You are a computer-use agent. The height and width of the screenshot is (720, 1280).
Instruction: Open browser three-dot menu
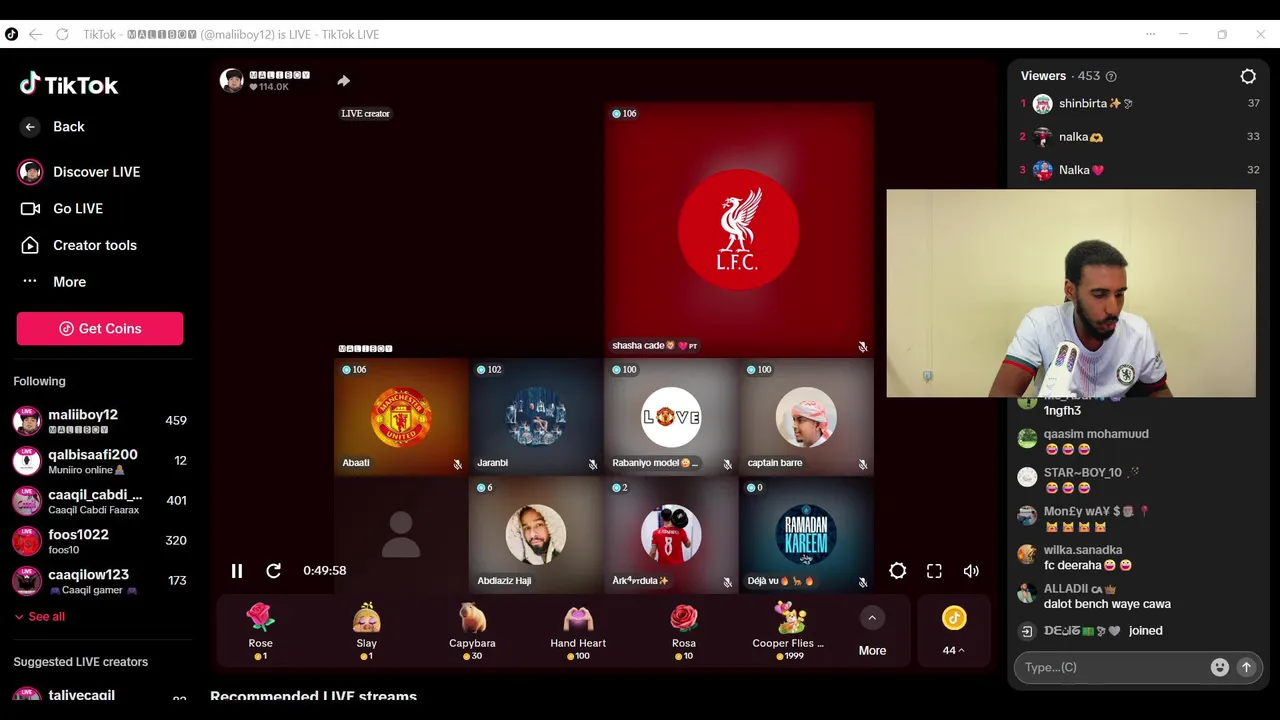point(1151,34)
